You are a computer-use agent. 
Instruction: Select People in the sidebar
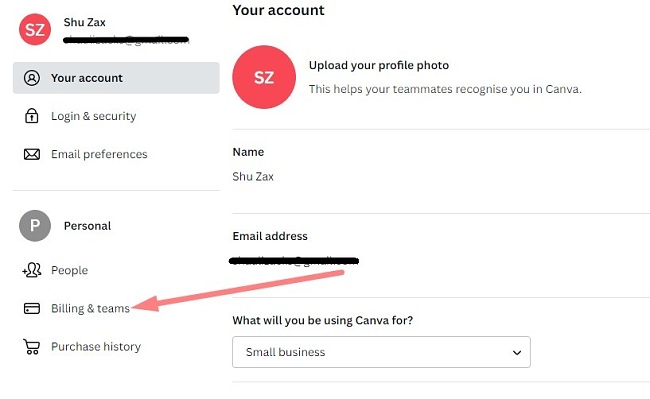[x=69, y=270]
